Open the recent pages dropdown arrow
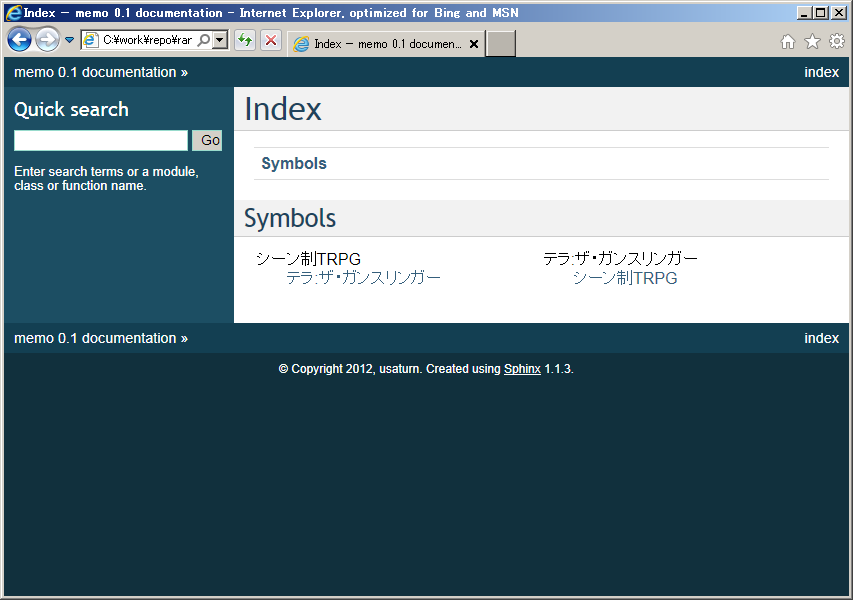 tap(69, 40)
